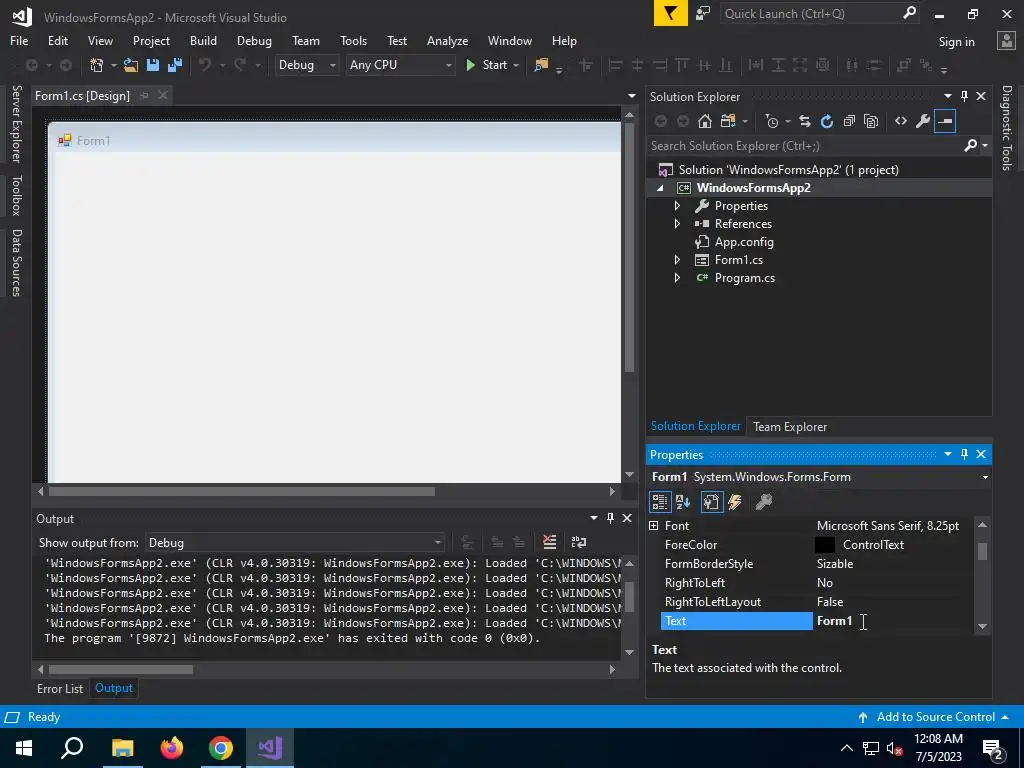Click the Home icon in Solution Explorer
1024x768 pixels.
click(705, 121)
